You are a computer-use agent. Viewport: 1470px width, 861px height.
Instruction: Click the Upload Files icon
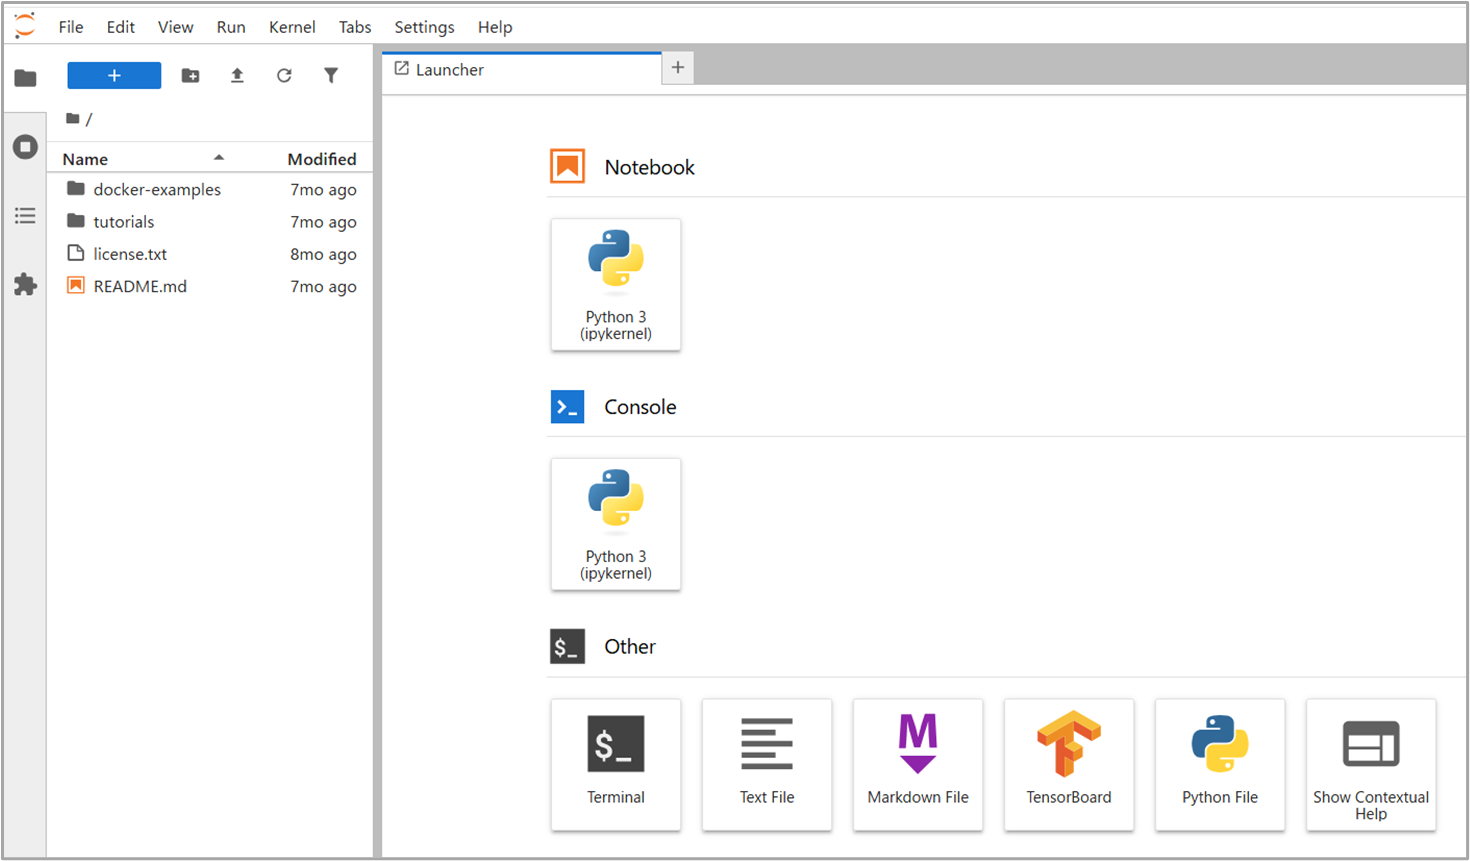pos(237,76)
